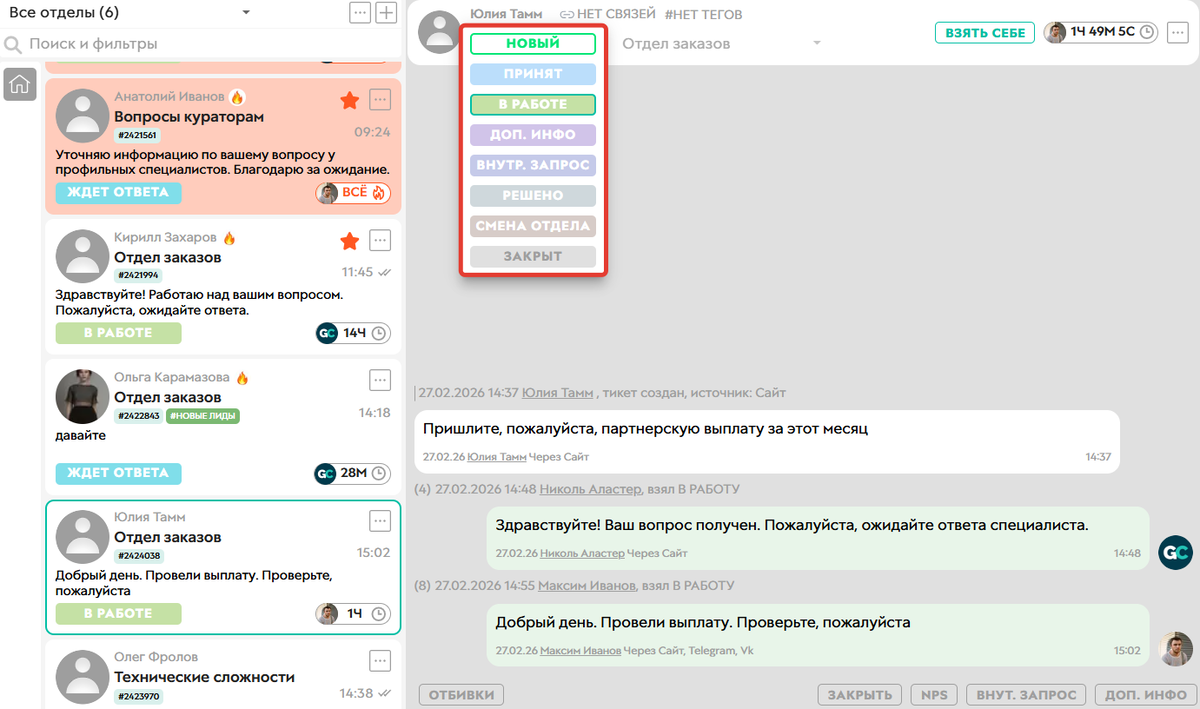Image resolution: width=1200 pixels, height=709 pixels.
Task: Click Кирилл Захаров avatar in ticket list
Action: (81, 255)
